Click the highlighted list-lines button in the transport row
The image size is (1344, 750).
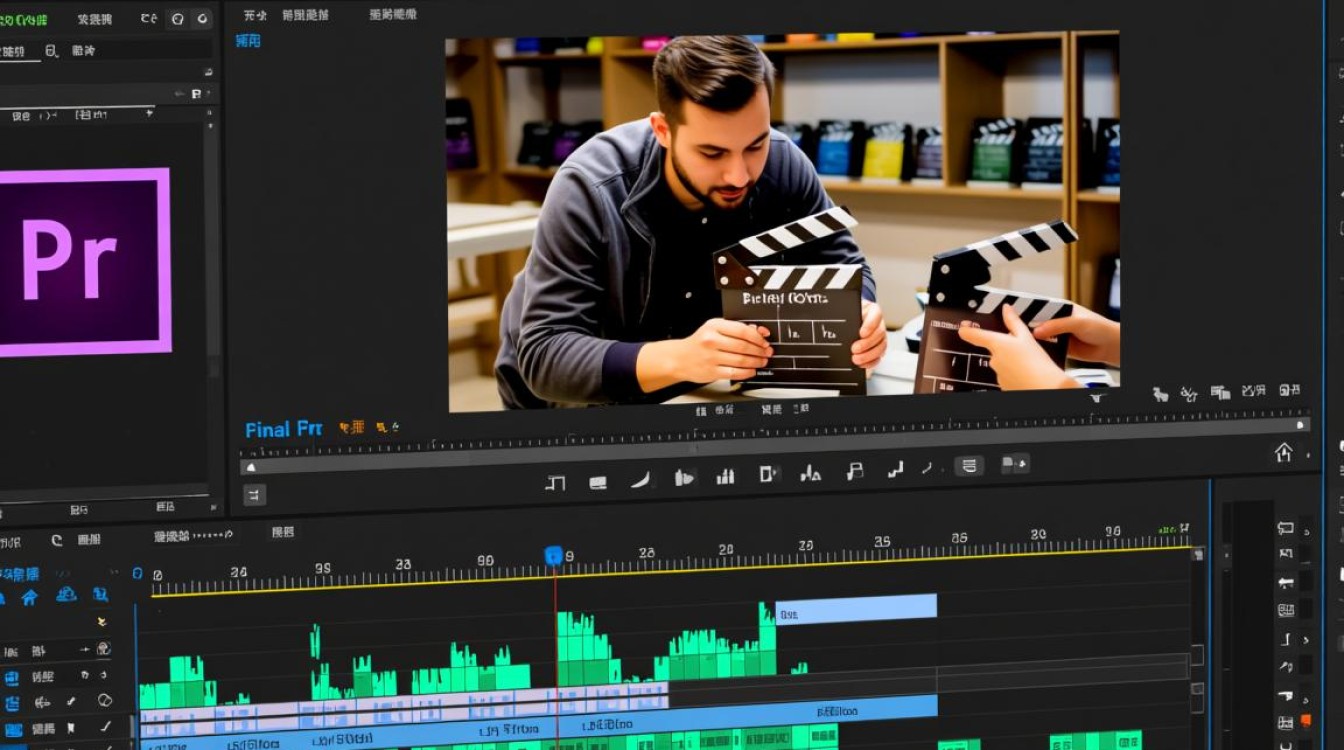(x=968, y=465)
